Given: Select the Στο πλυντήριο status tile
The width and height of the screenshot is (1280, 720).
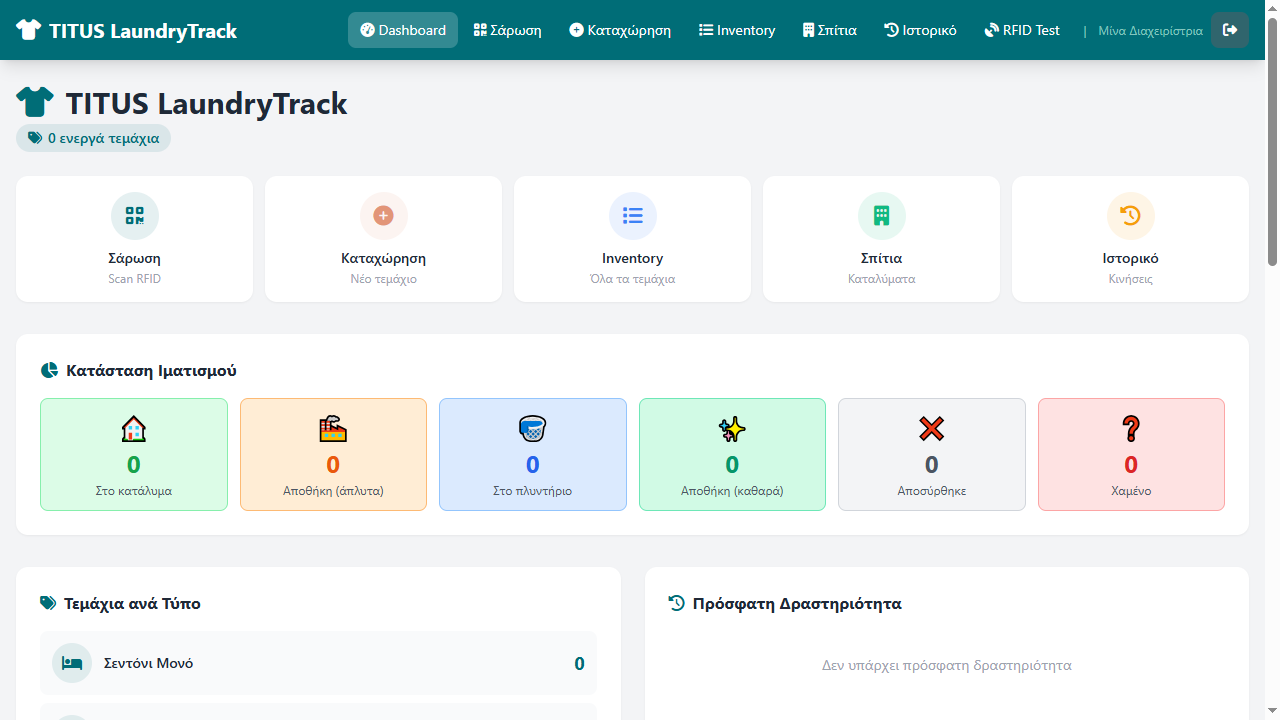Looking at the screenshot, I should 533,455.
